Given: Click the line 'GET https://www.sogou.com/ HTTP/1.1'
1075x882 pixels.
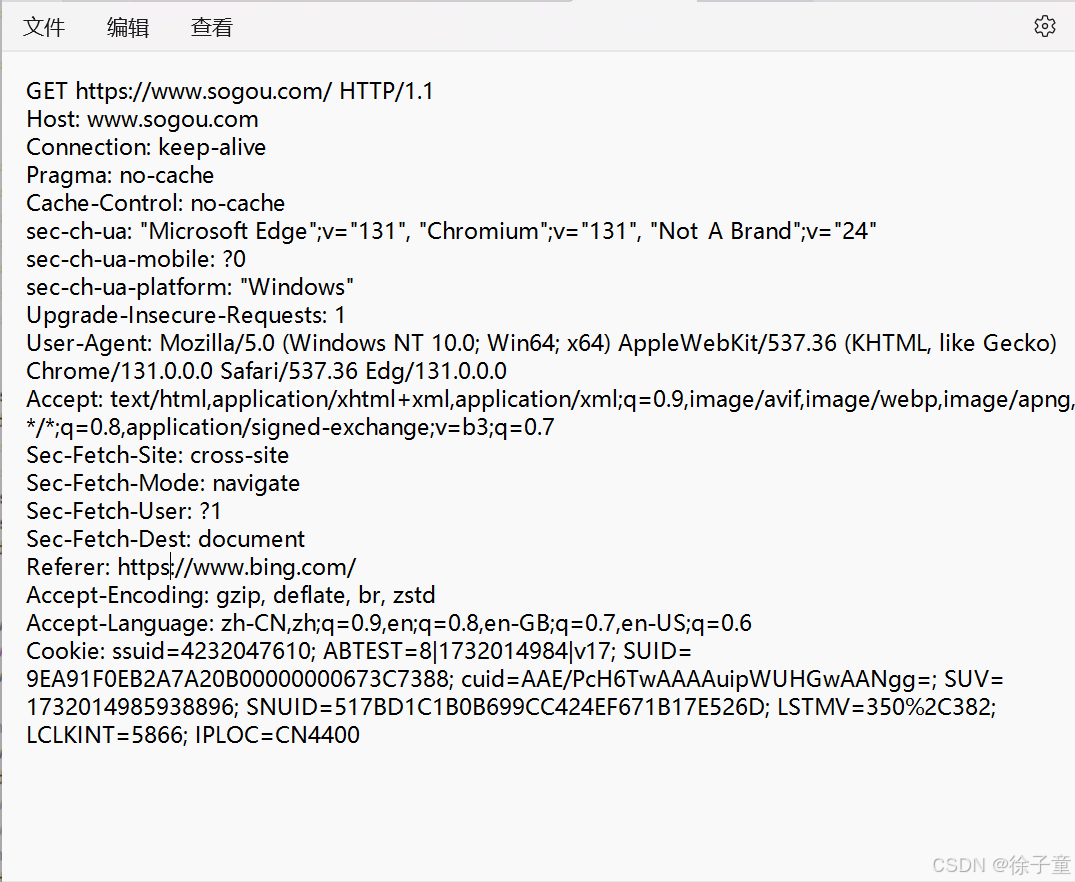Looking at the screenshot, I should click(230, 91).
